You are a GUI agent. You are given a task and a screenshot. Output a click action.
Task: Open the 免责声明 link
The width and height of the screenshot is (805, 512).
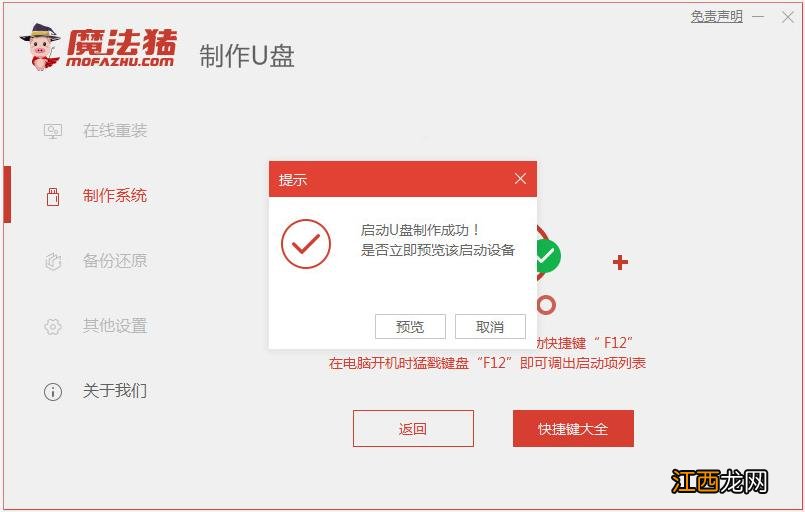pos(717,17)
